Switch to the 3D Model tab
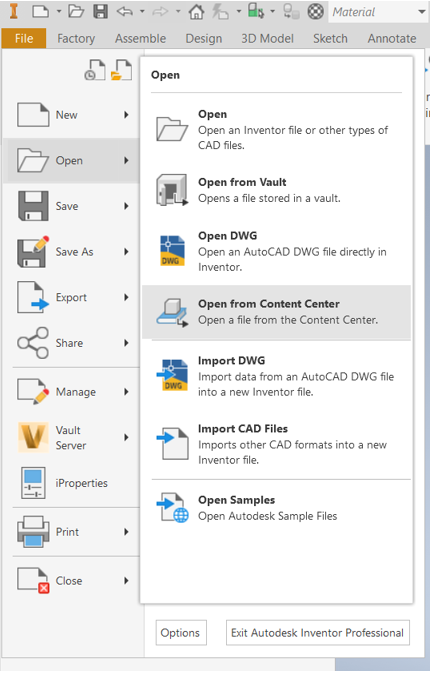The height and width of the screenshot is (673, 431). 267,39
